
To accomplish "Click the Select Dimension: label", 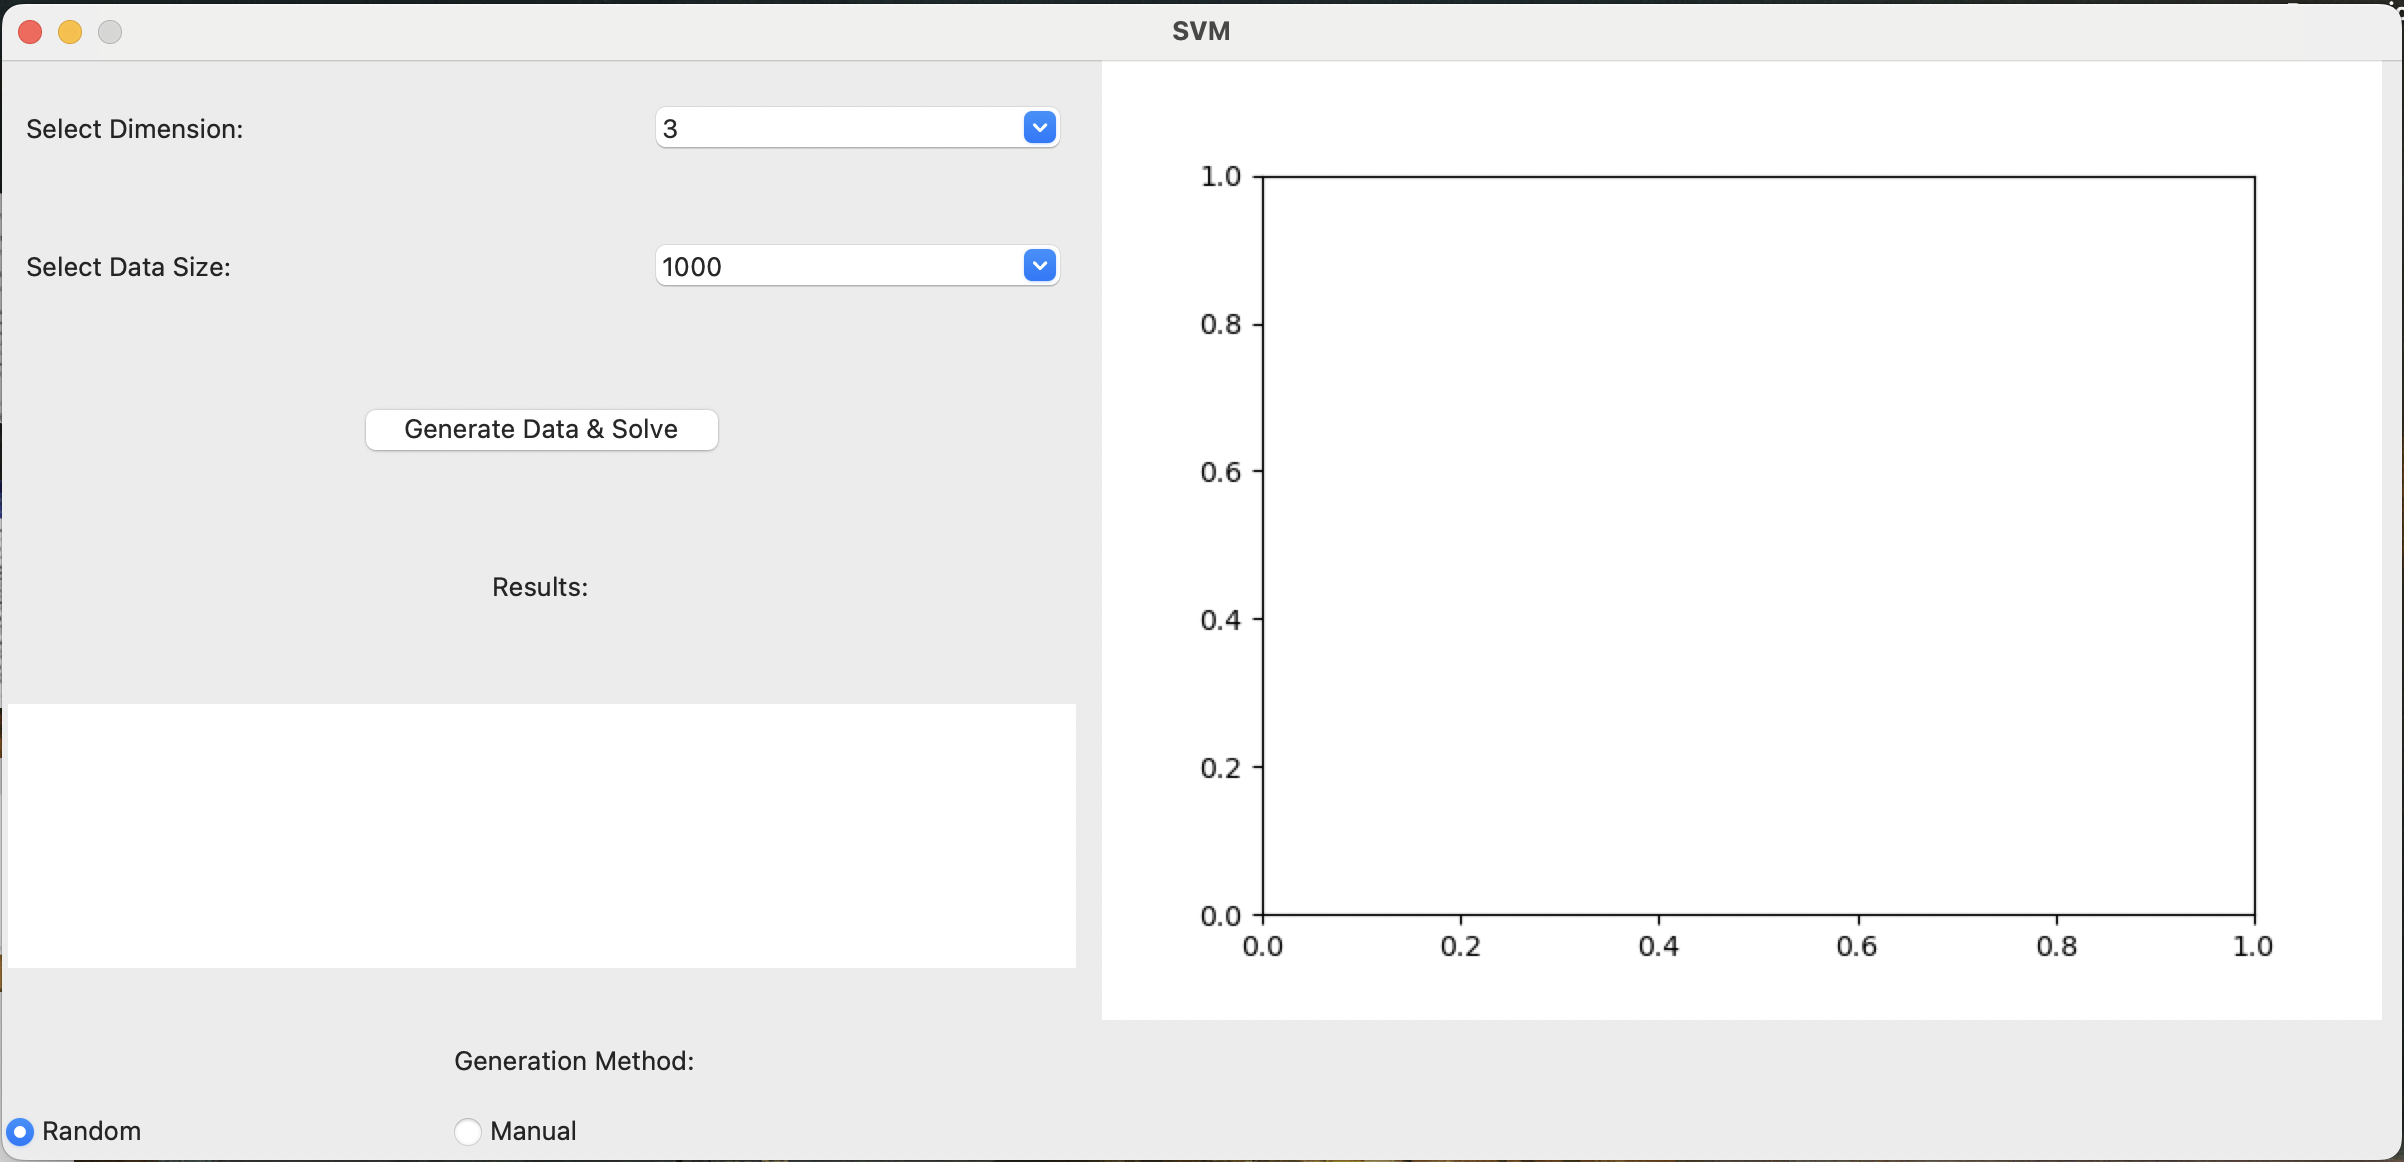I will pyautogui.click(x=135, y=129).
